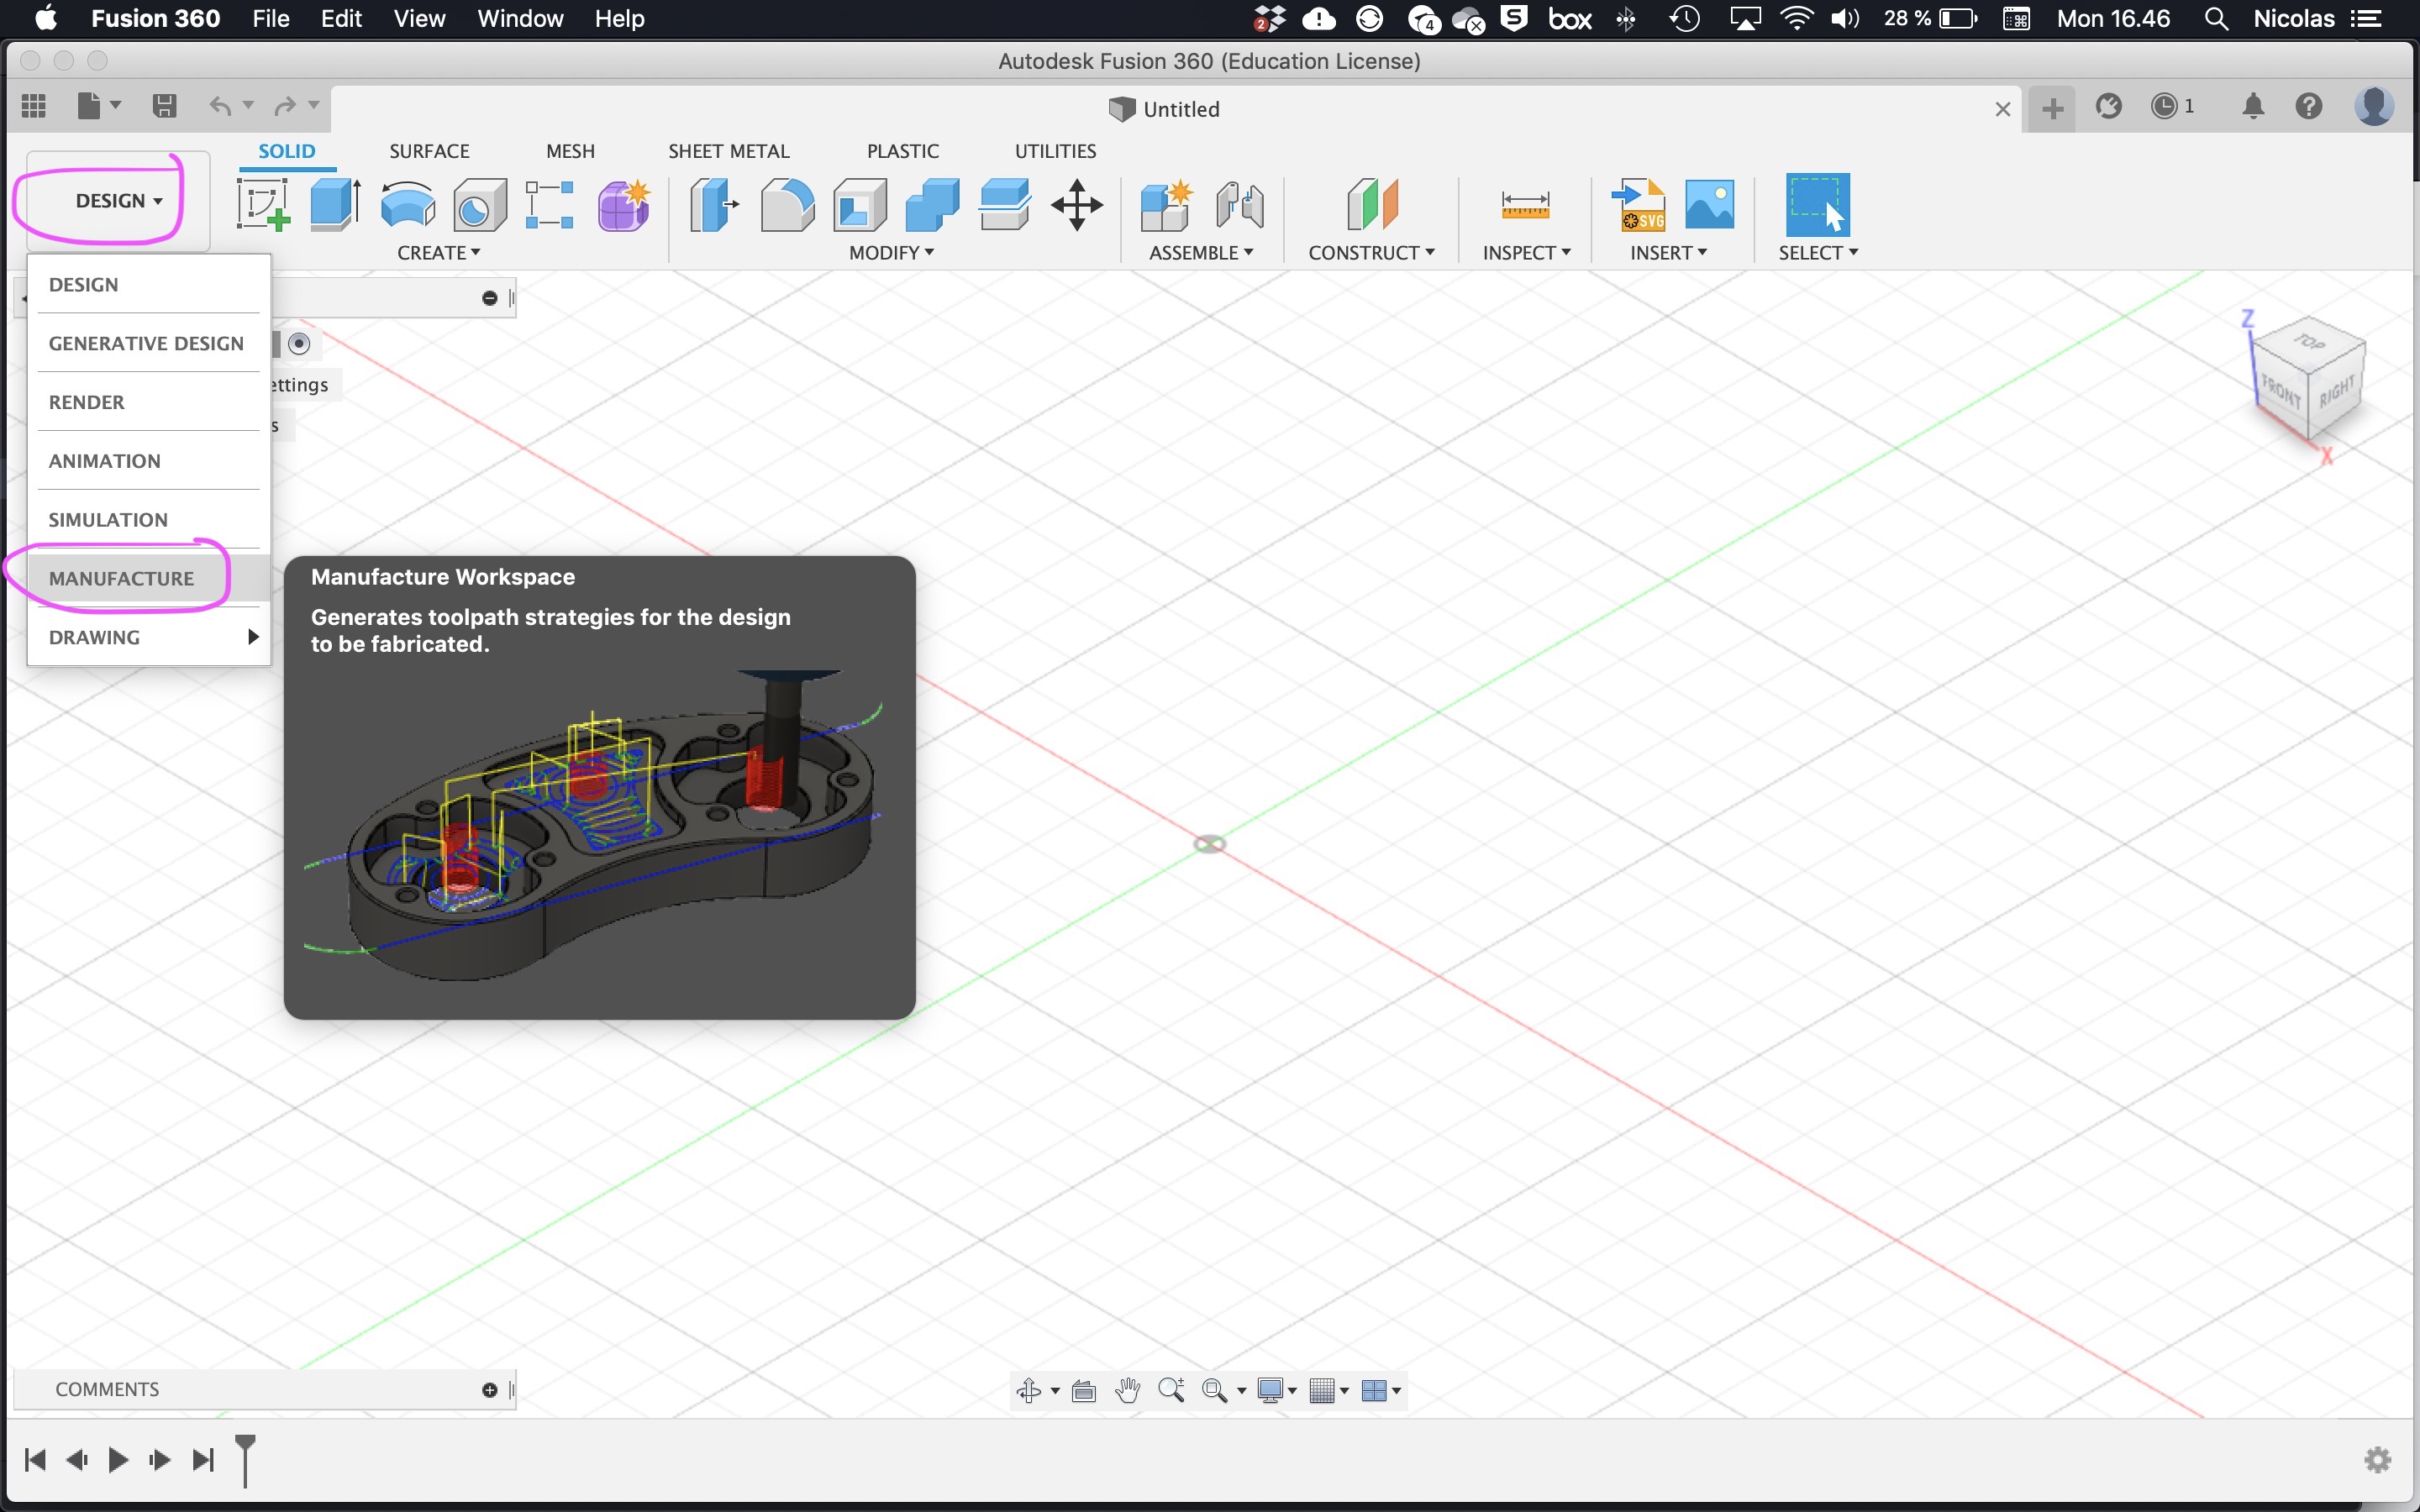Click the Undo arrow
The image size is (2420, 1512).
pyautogui.click(x=220, y=106)
